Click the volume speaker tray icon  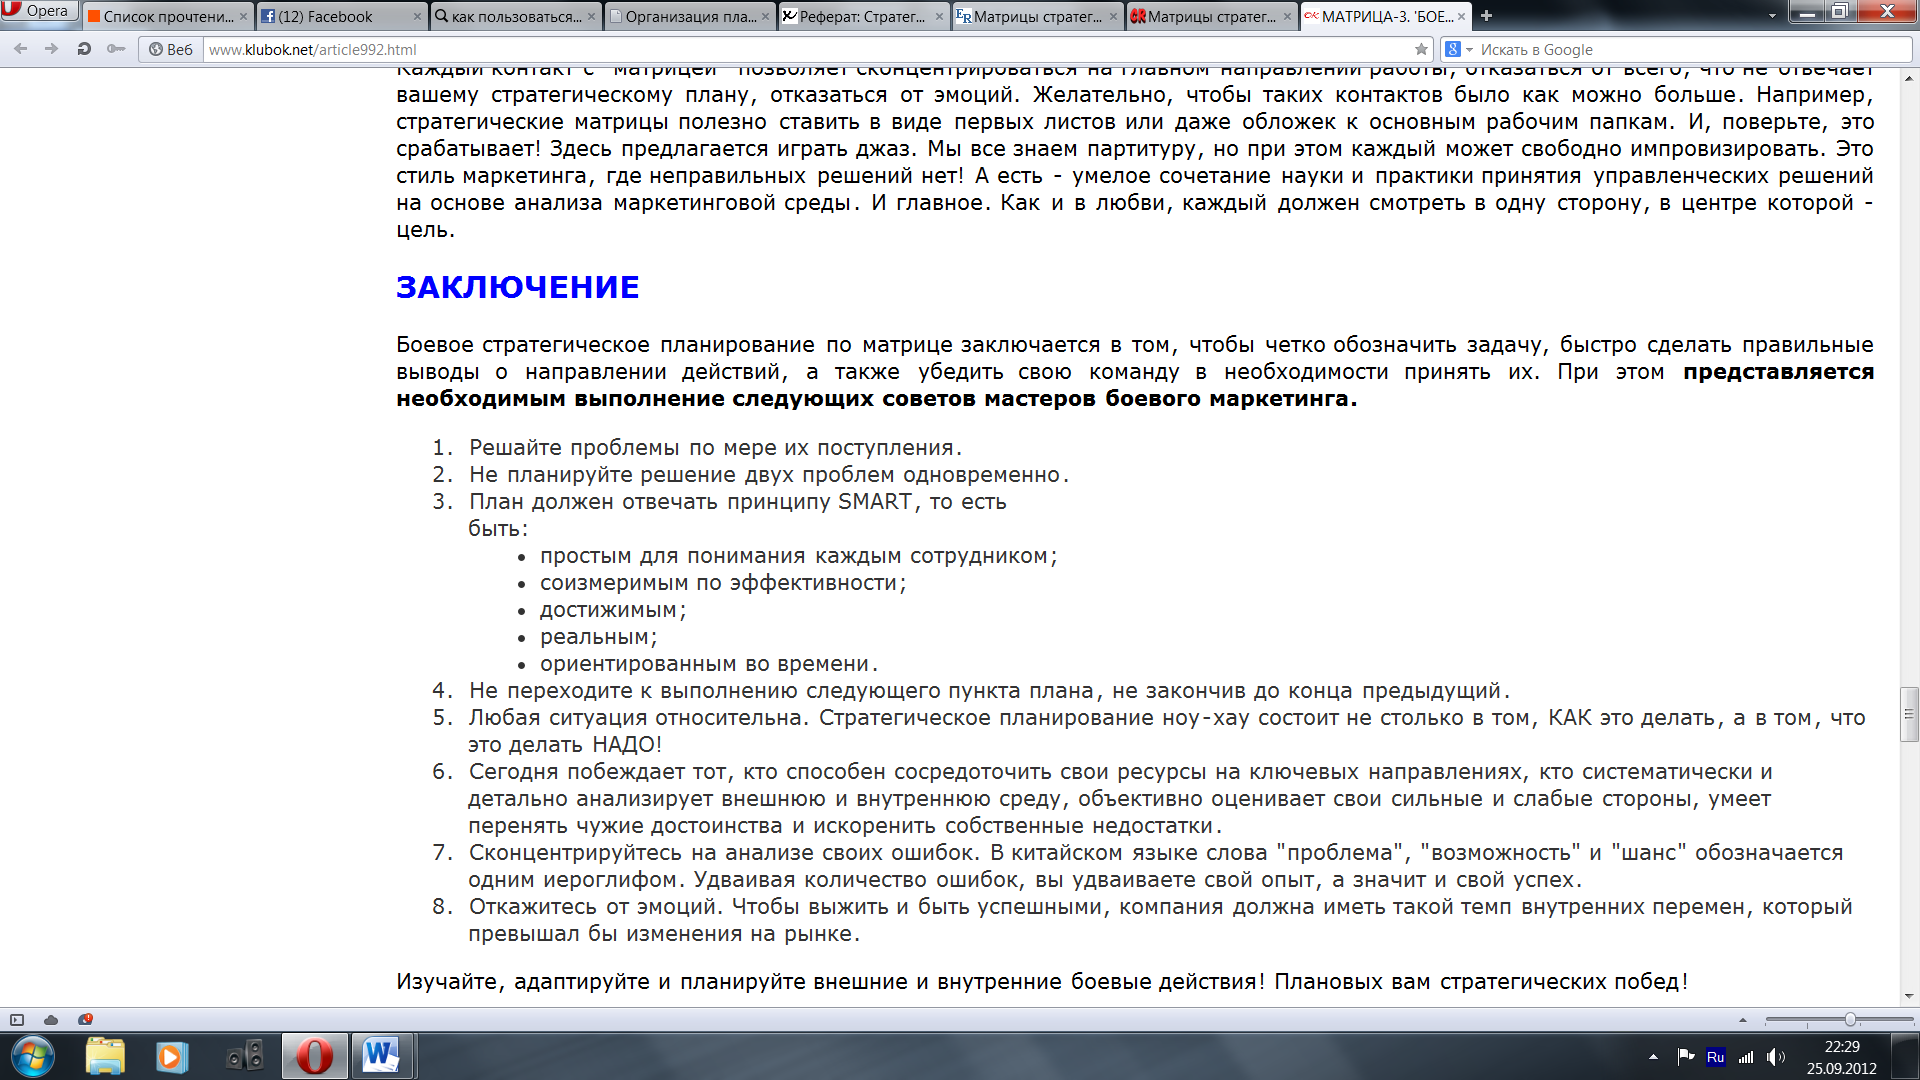[1775, 1057]
